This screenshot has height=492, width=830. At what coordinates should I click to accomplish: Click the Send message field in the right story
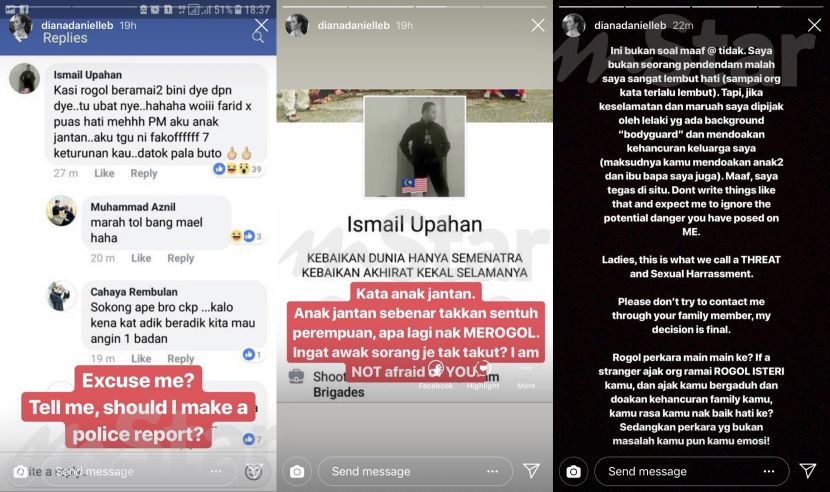[691, 471]
